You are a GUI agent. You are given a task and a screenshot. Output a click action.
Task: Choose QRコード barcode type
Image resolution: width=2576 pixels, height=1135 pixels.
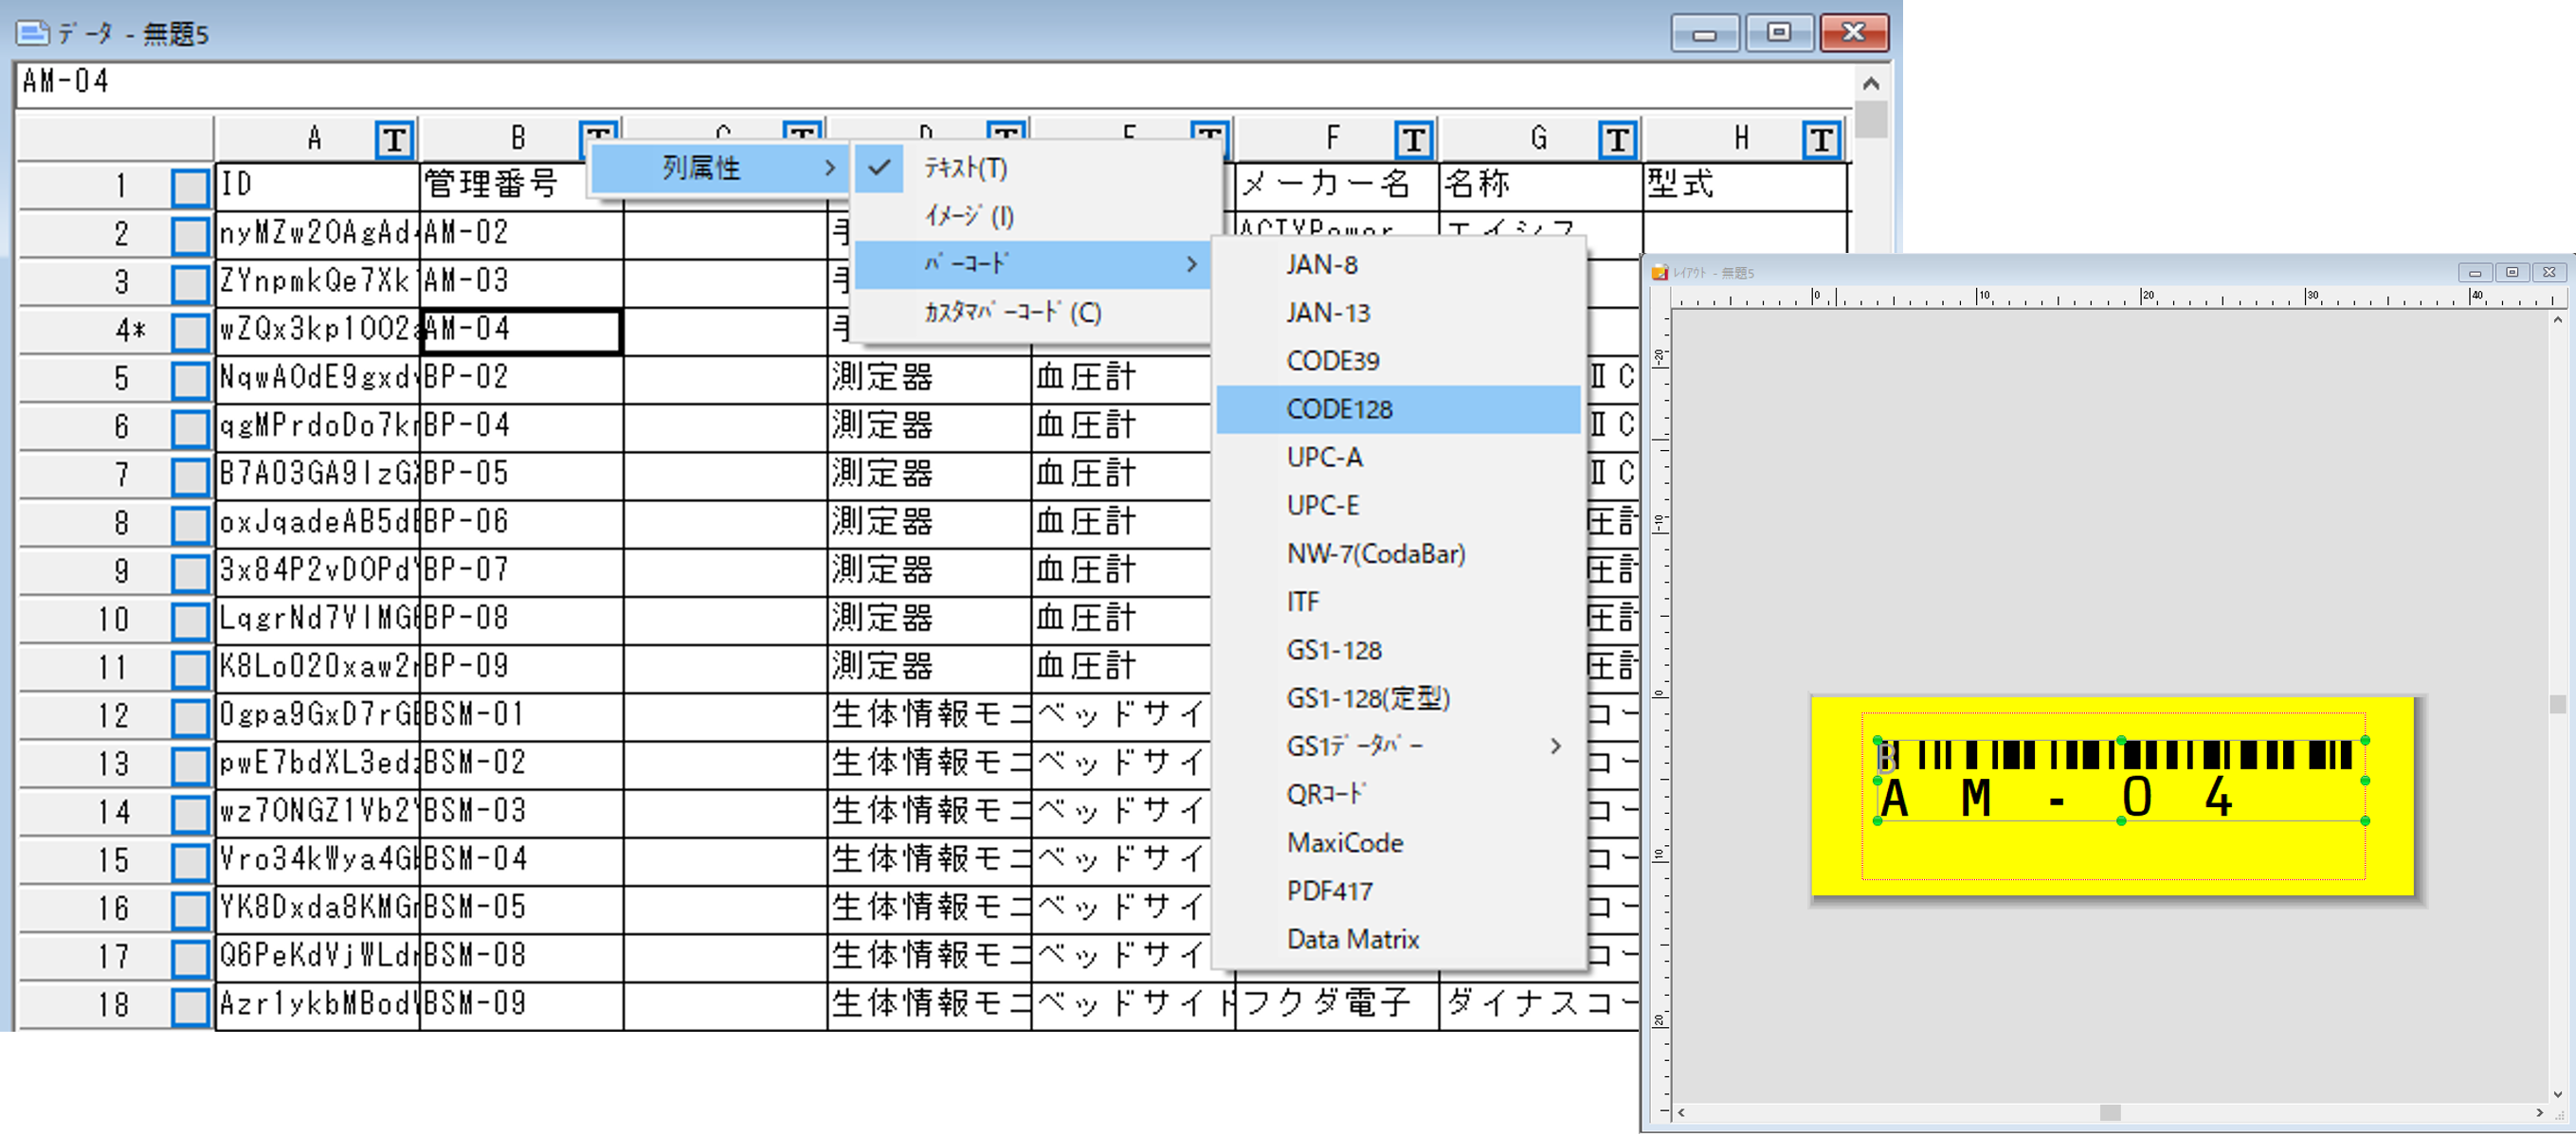pos(1398,794)
